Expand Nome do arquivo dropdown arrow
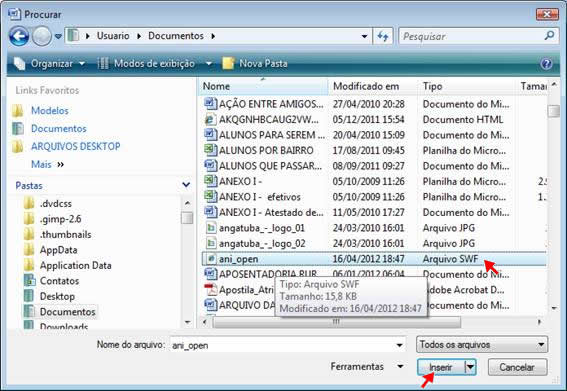The image size is (567, 391). click(400, 345)
